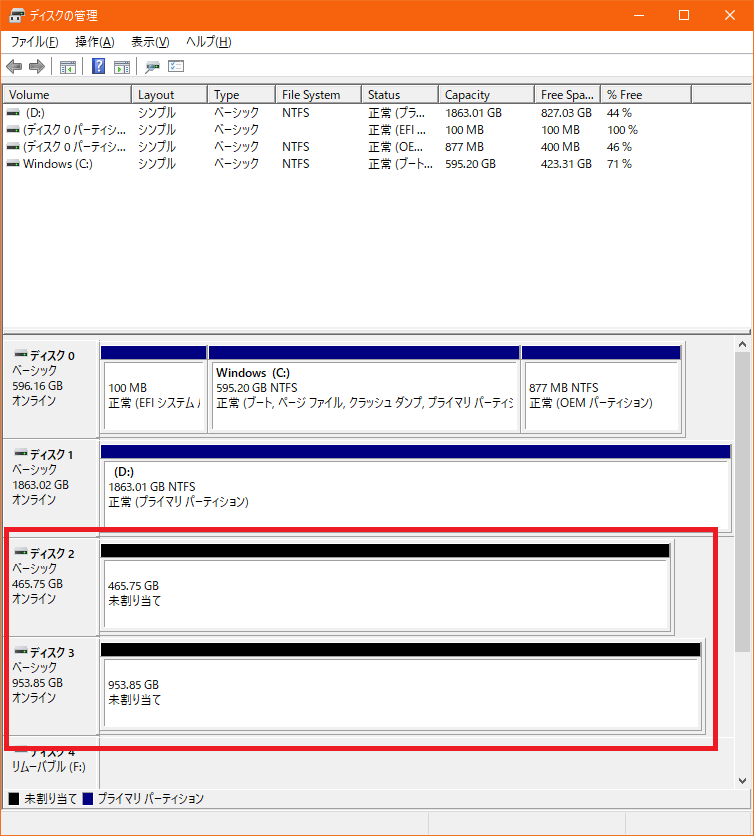Open the 表示(V) menu
The width and height of the screenshot is (754, 836).
point(150,42)
